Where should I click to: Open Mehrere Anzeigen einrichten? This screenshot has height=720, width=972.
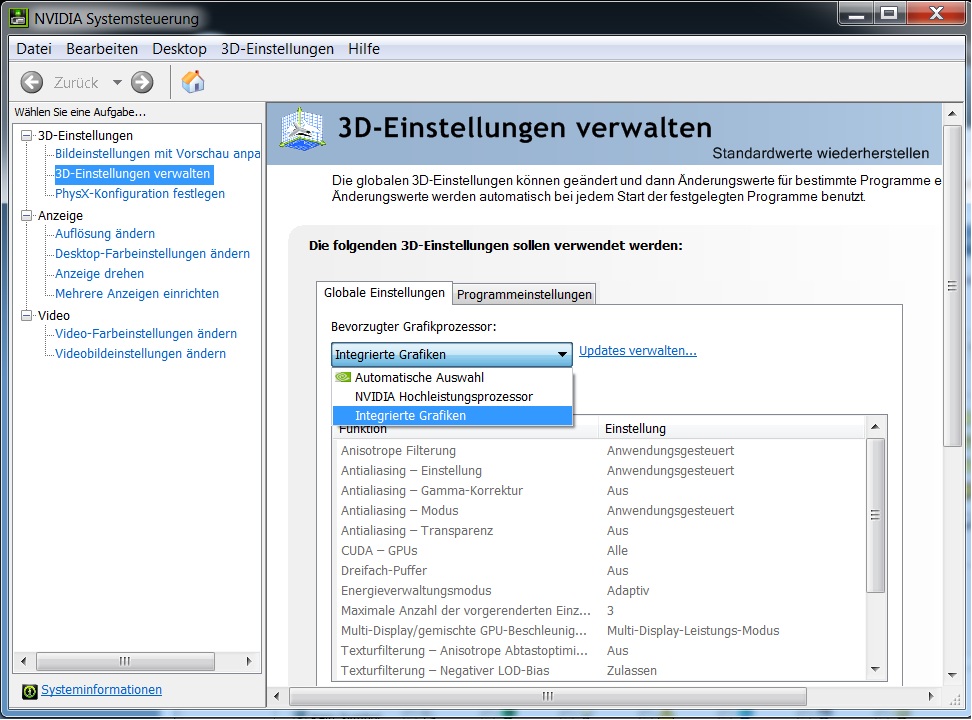tap(137, 293)
